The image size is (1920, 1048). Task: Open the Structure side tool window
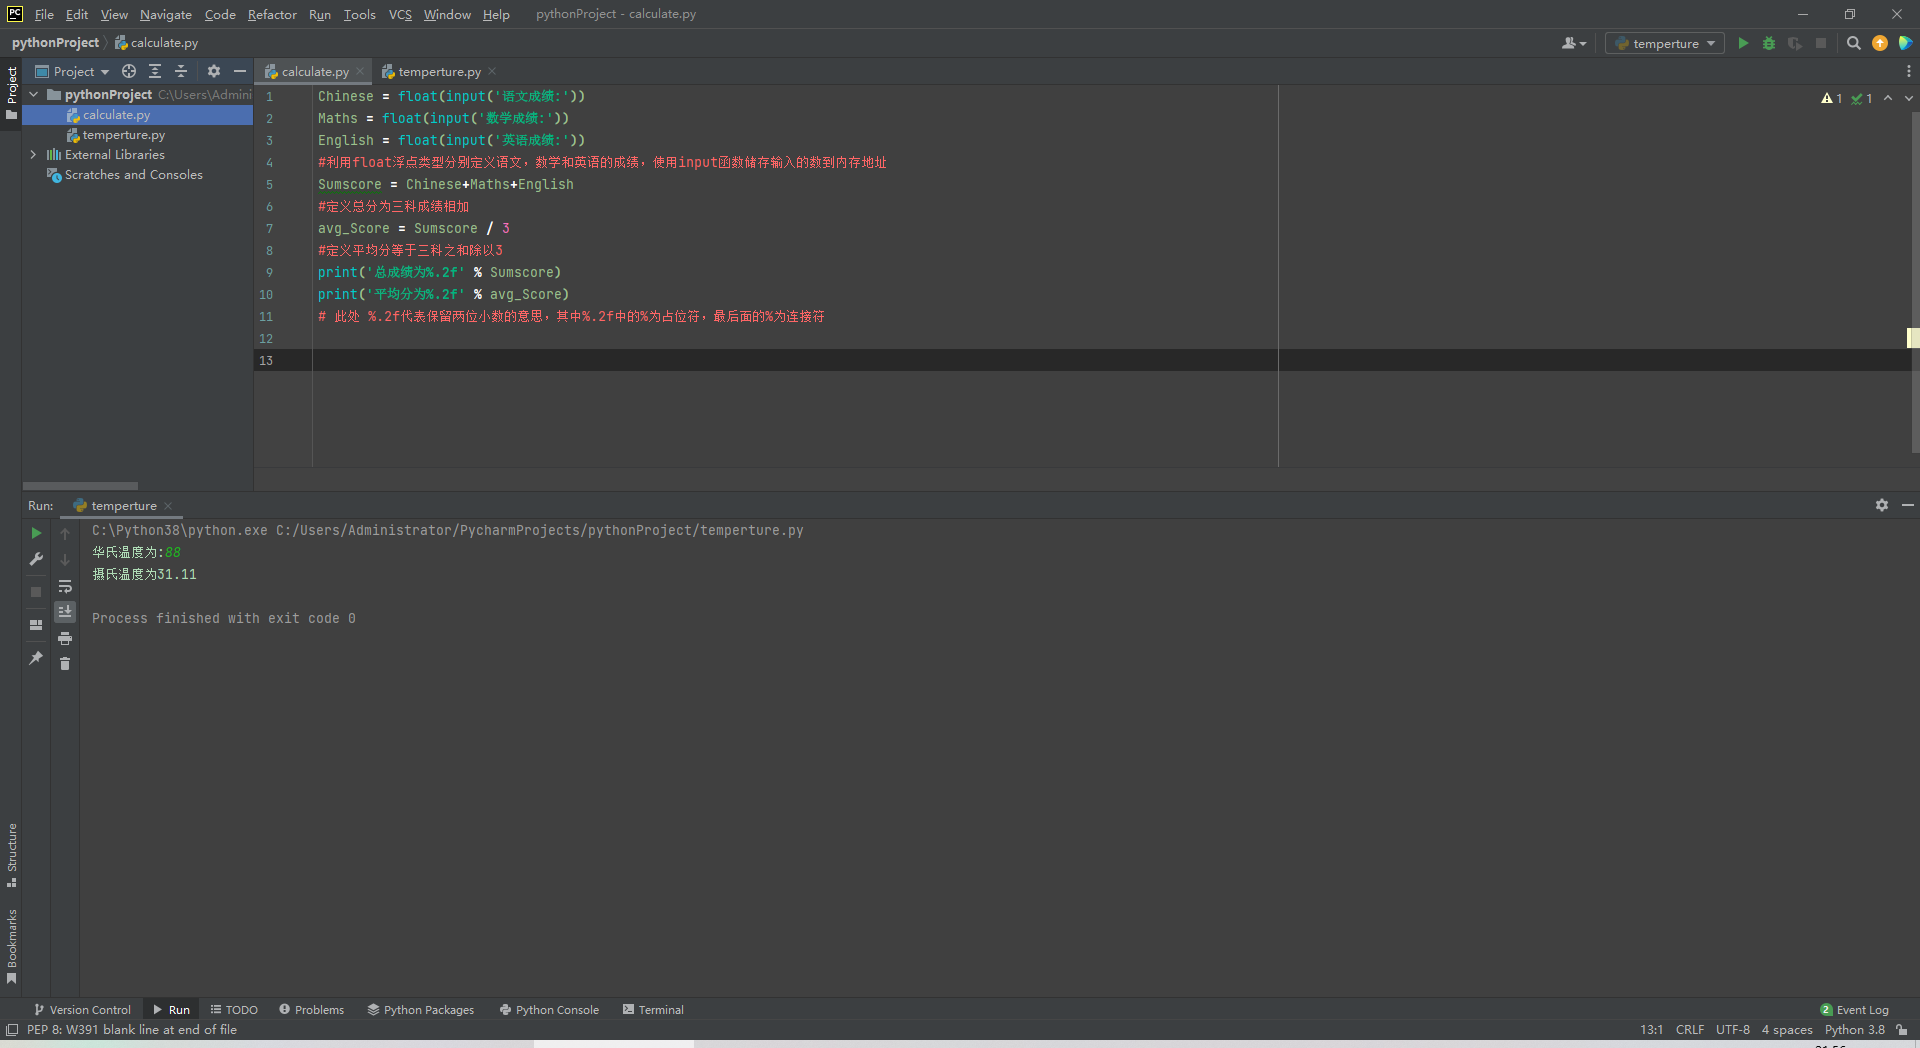(x=12, y=855)
